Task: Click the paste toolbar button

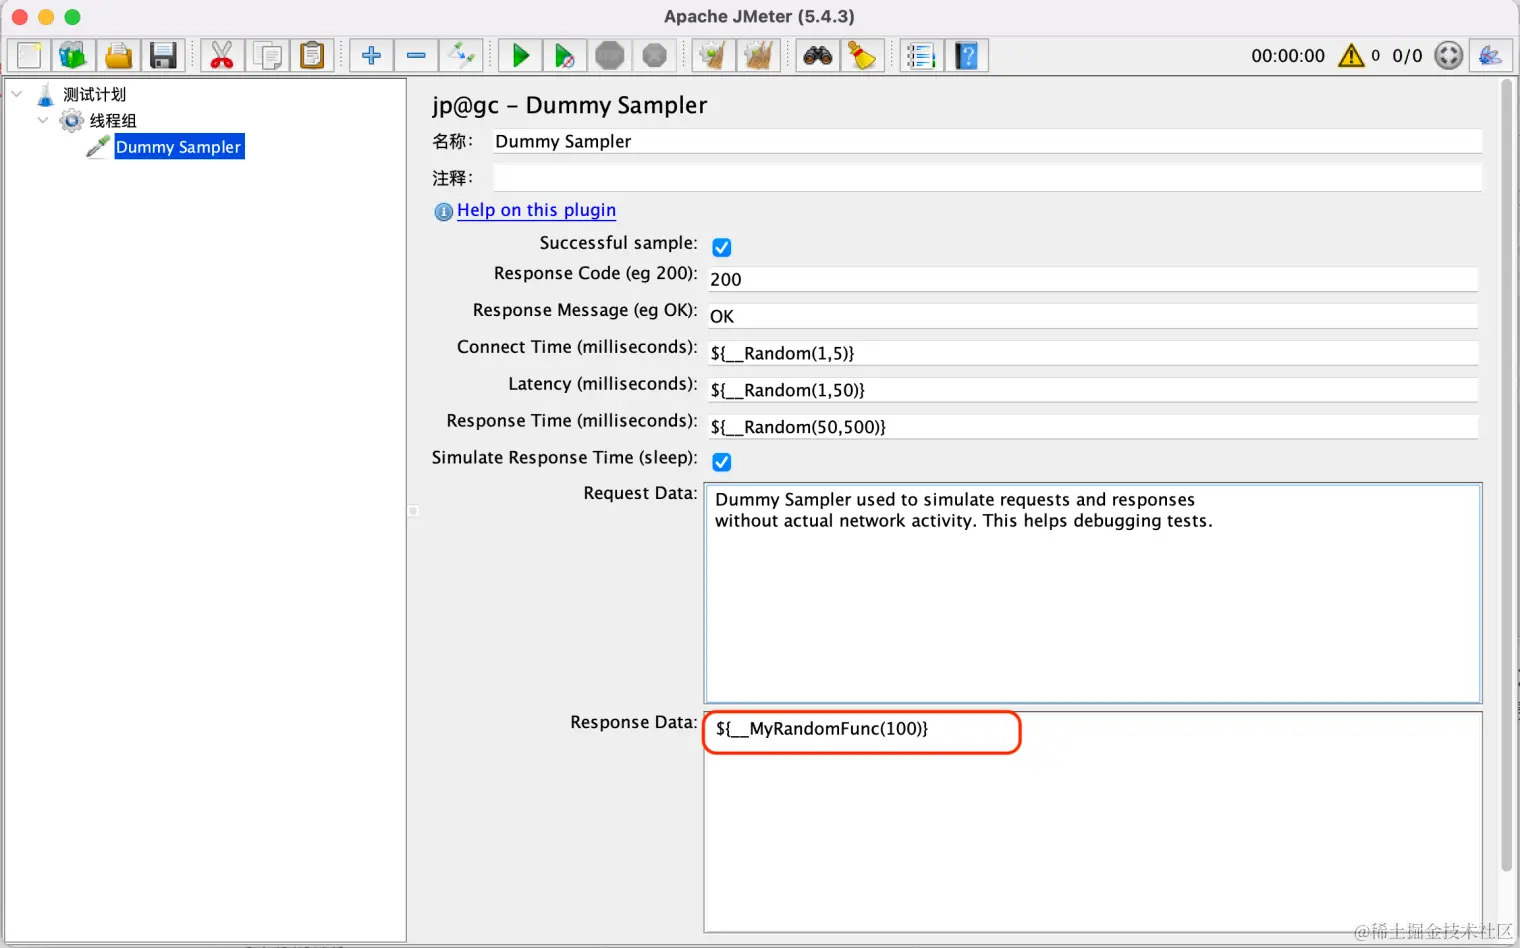Action: pyautogui.click(x=312, y=55)
